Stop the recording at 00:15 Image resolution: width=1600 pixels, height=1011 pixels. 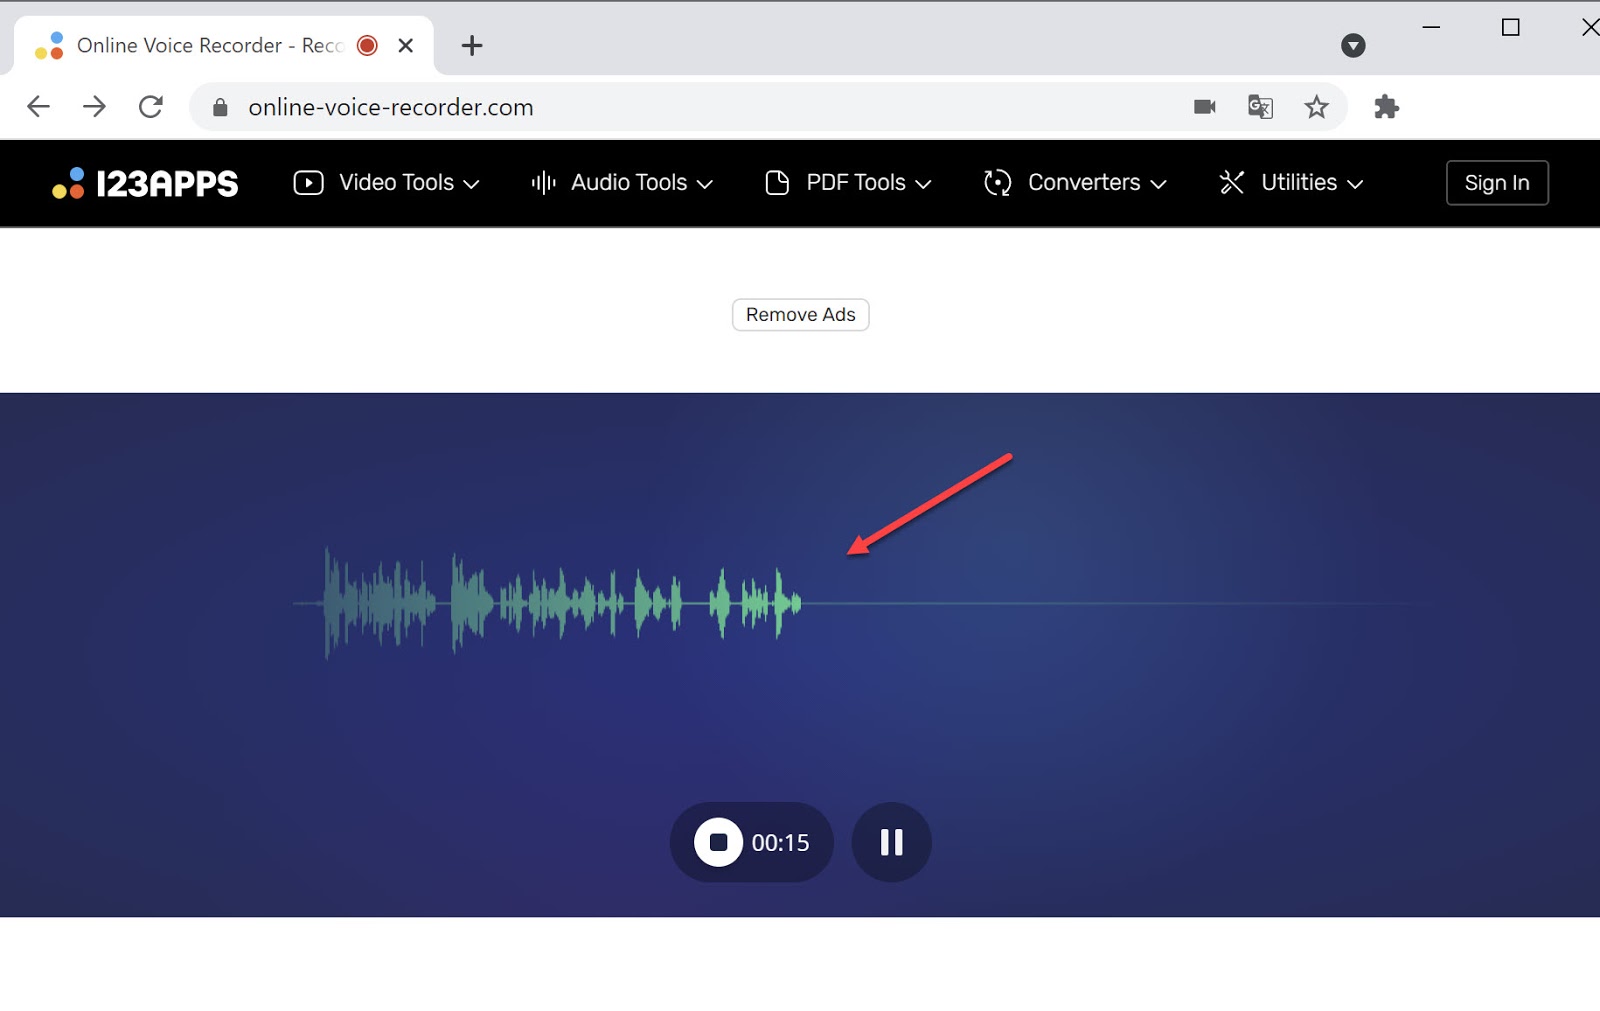click(x=719, y=842)
